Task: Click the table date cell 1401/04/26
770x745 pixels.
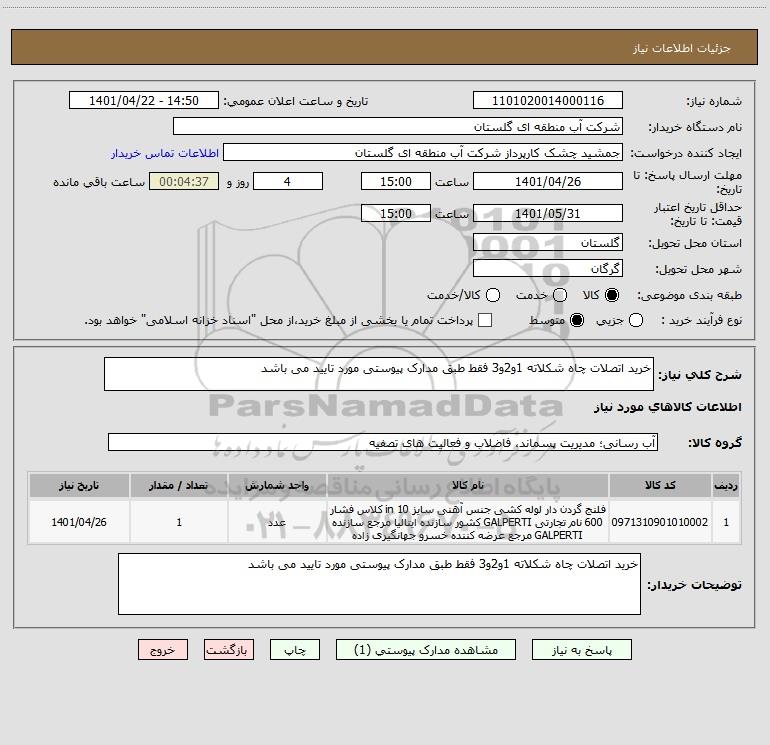Action: (79, 522)
